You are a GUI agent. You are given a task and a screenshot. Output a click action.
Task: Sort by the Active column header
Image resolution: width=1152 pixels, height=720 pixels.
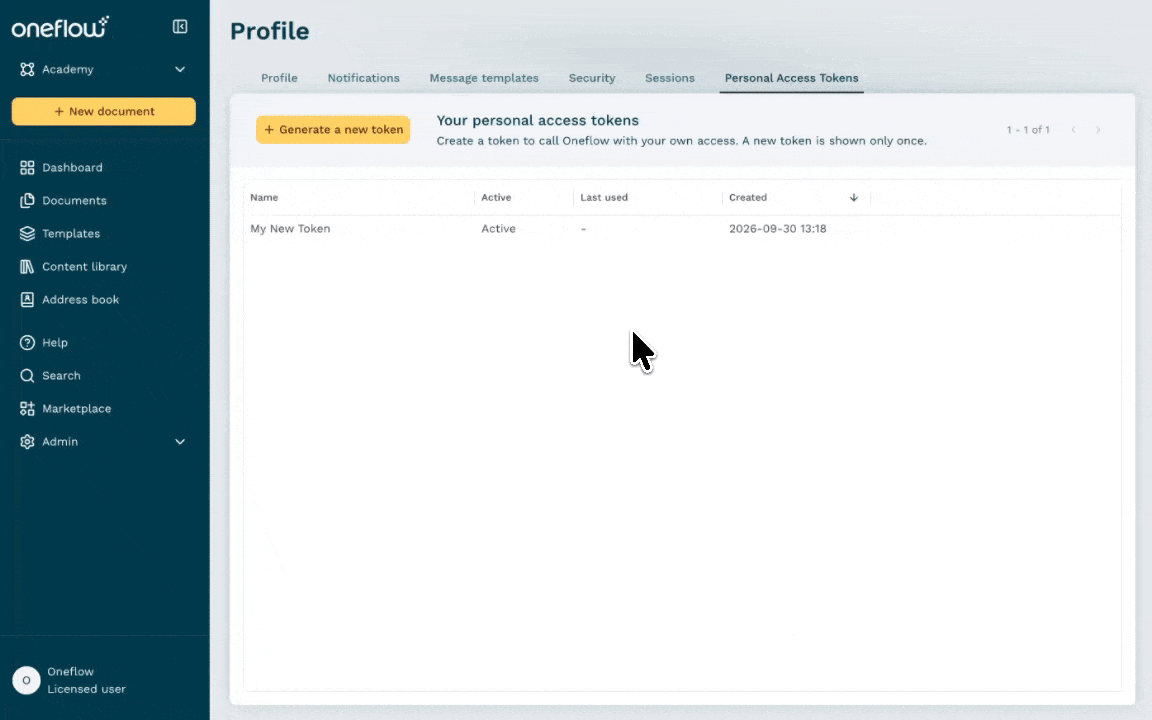(496, 198)
